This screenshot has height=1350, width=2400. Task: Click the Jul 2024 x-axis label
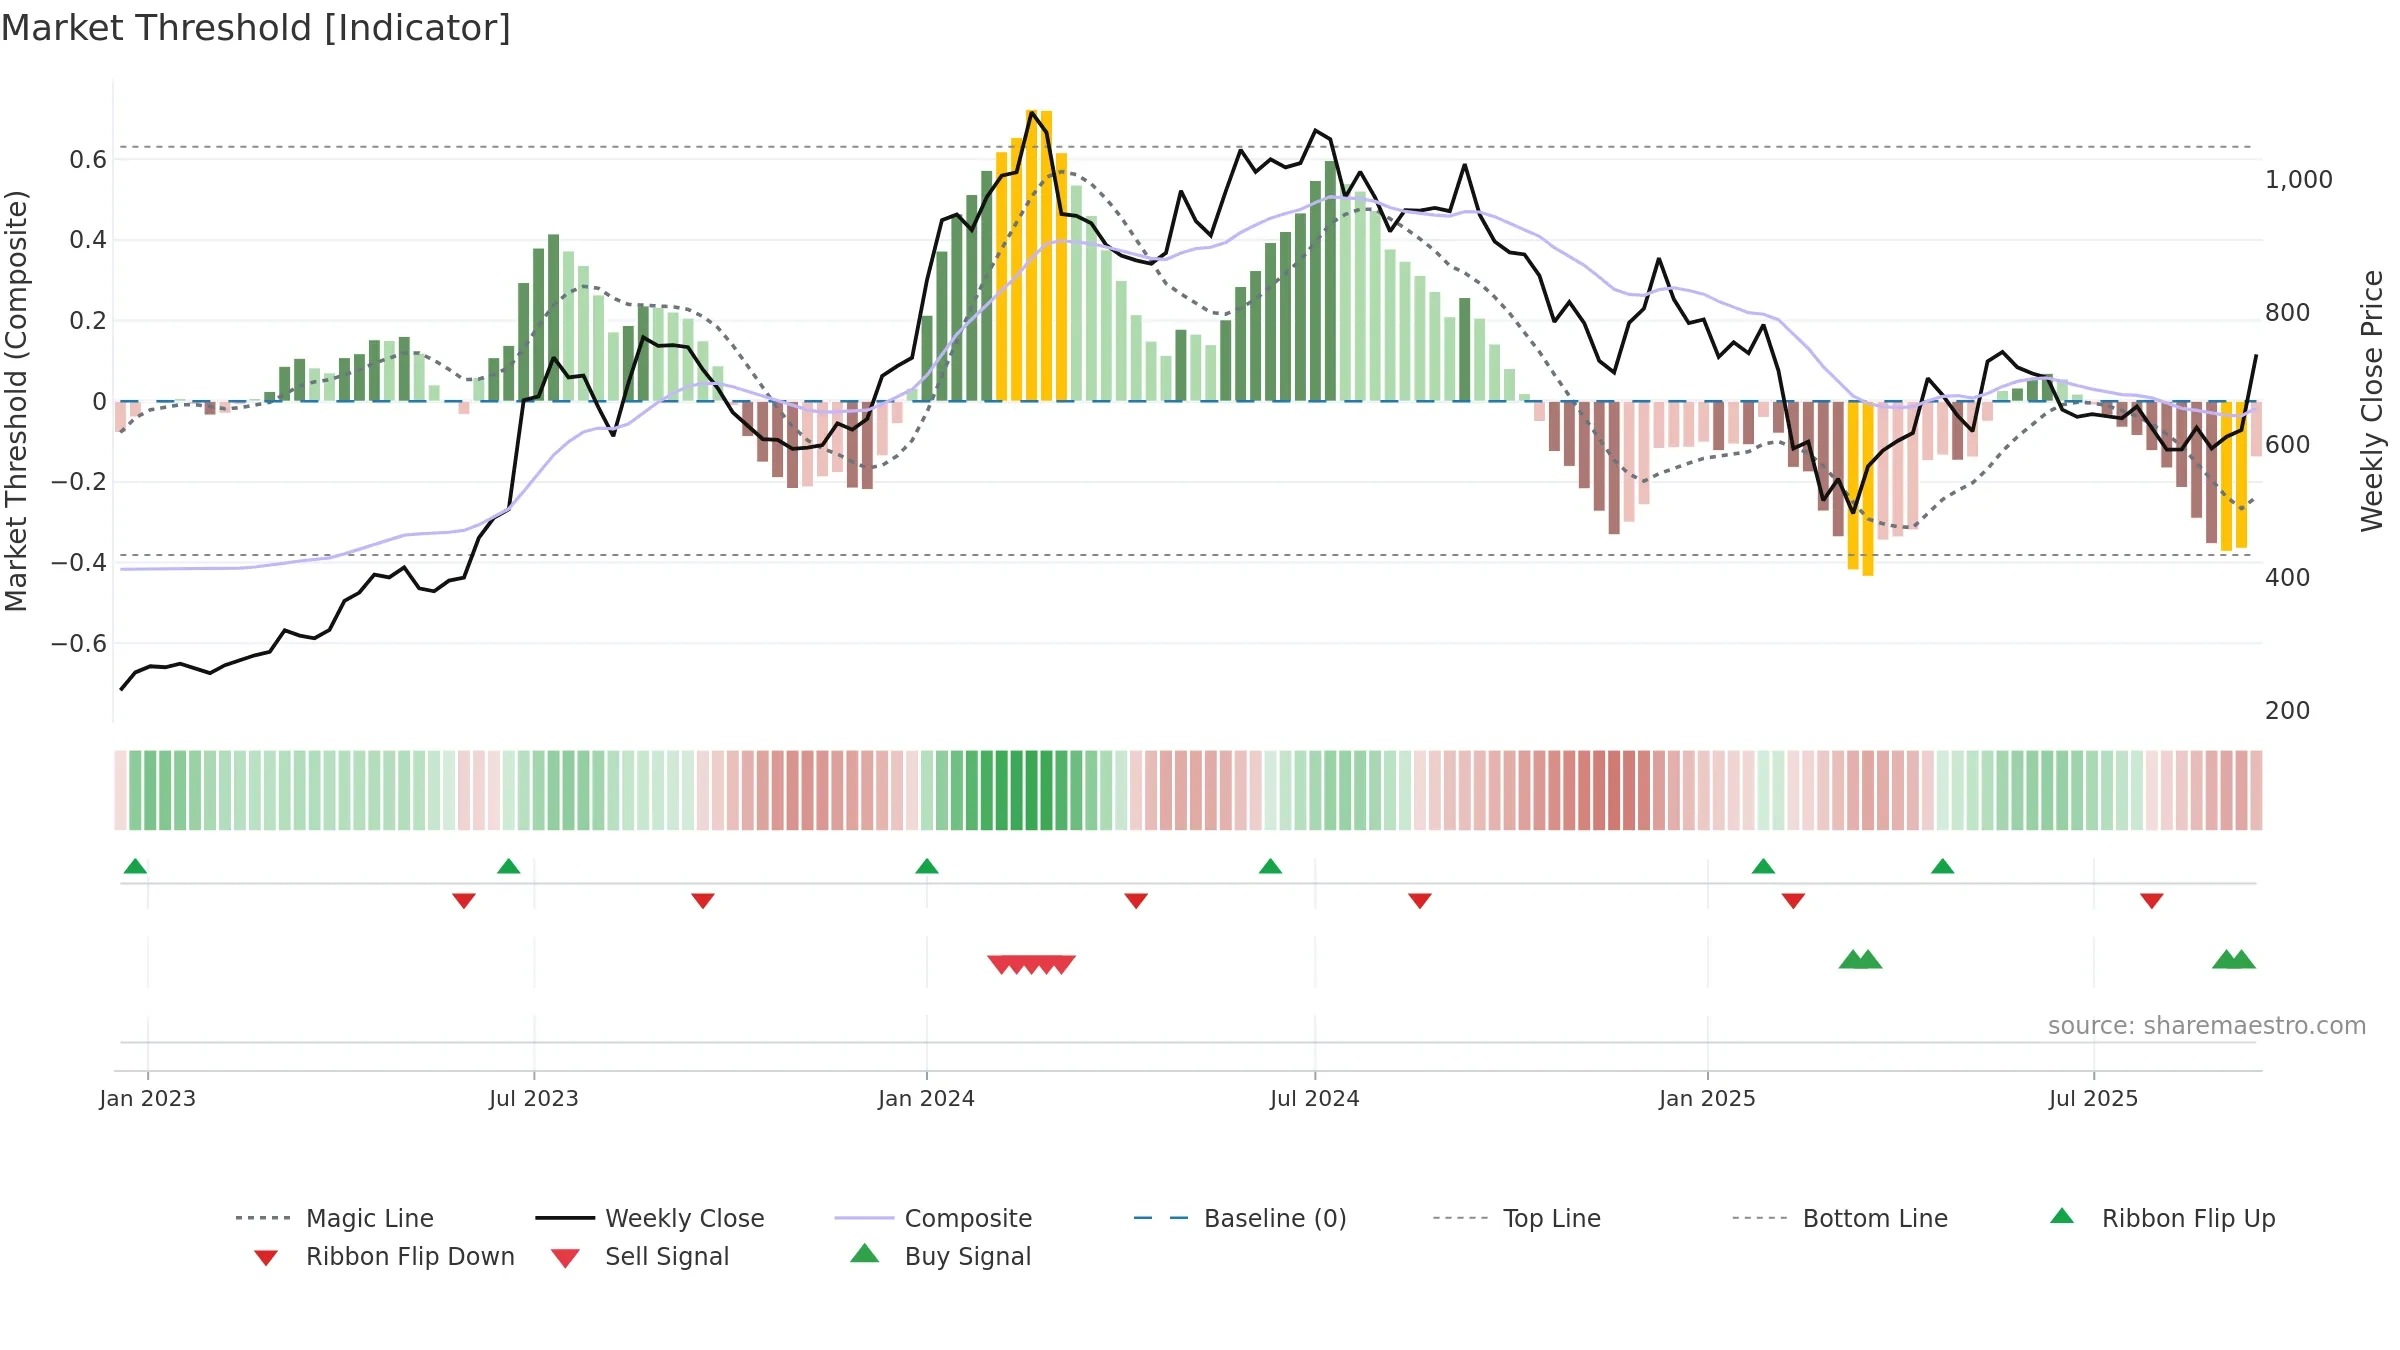click(1315, 1098)
